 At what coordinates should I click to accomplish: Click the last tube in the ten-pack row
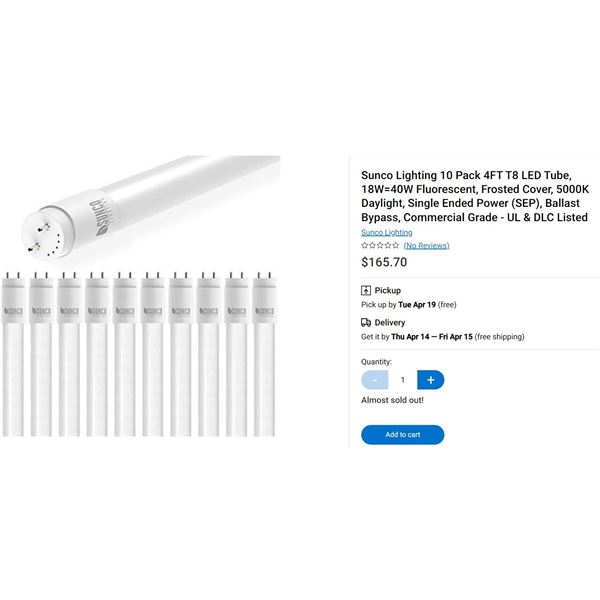point(264,354)
